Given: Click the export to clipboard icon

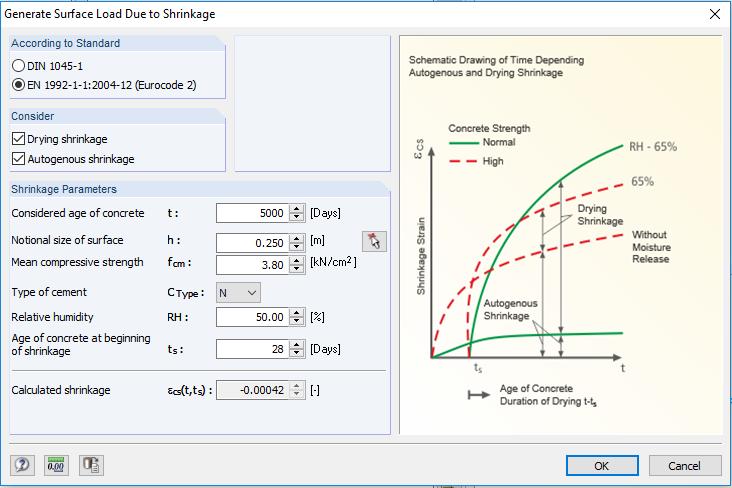Looking at the screenshot, I should point(91,465).
